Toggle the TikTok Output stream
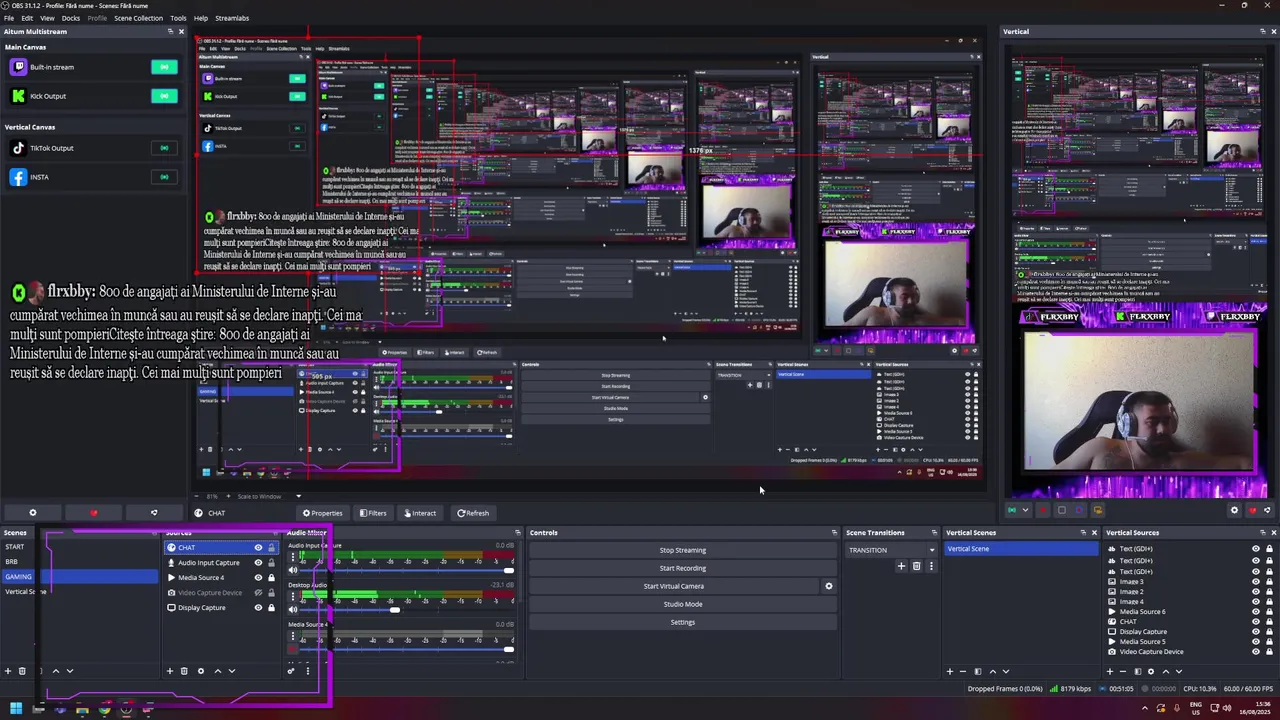The image size is (1280, 720). point(164,148)
